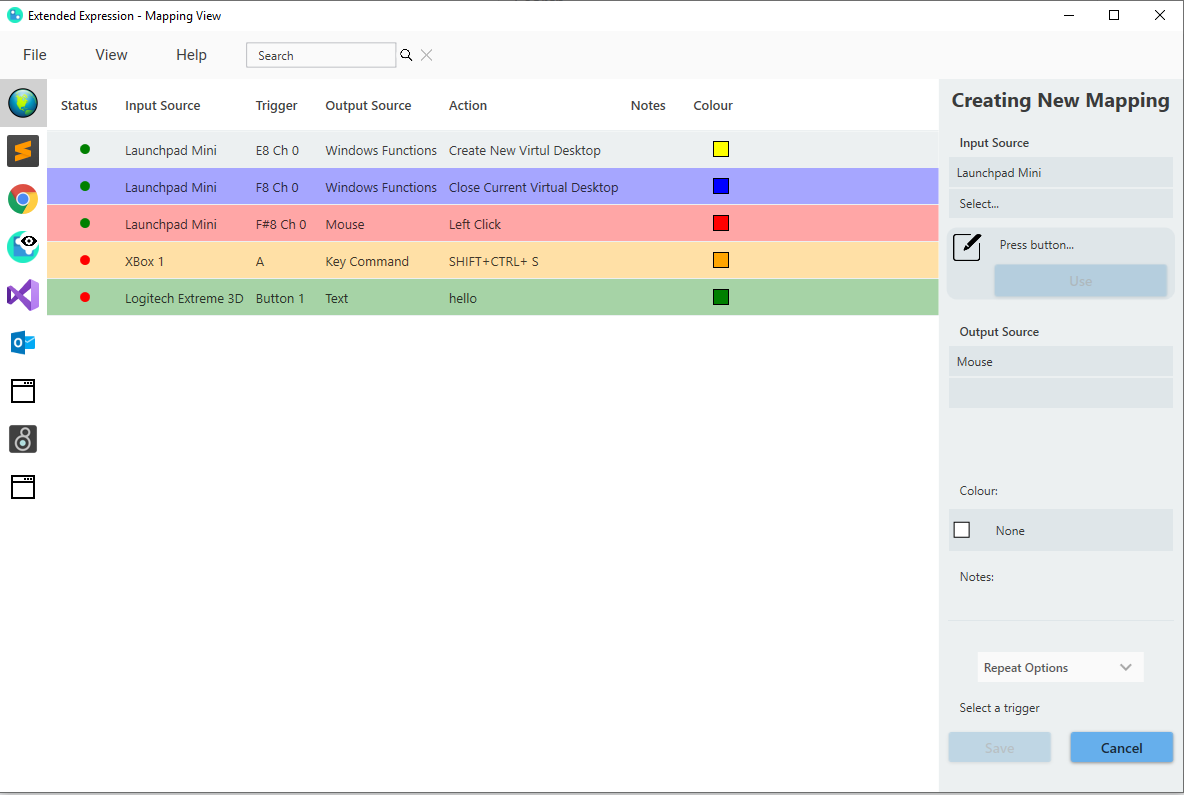1184x795 pixels.
Task: Open the Mouse output source dropdown
Action: click(x=1060, y=362)
